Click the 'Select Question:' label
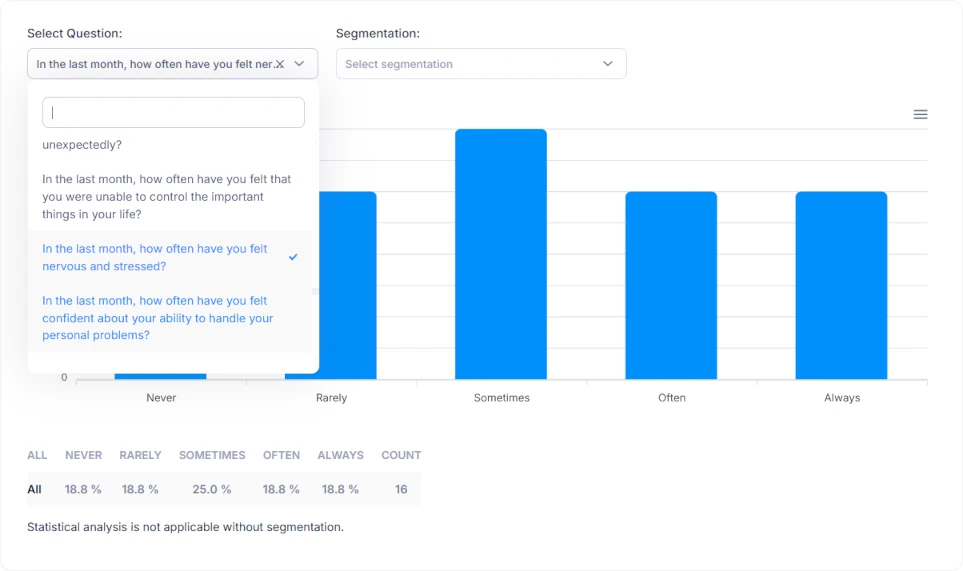The height and width of the screenshot is (571, 963). click(74, 34)
